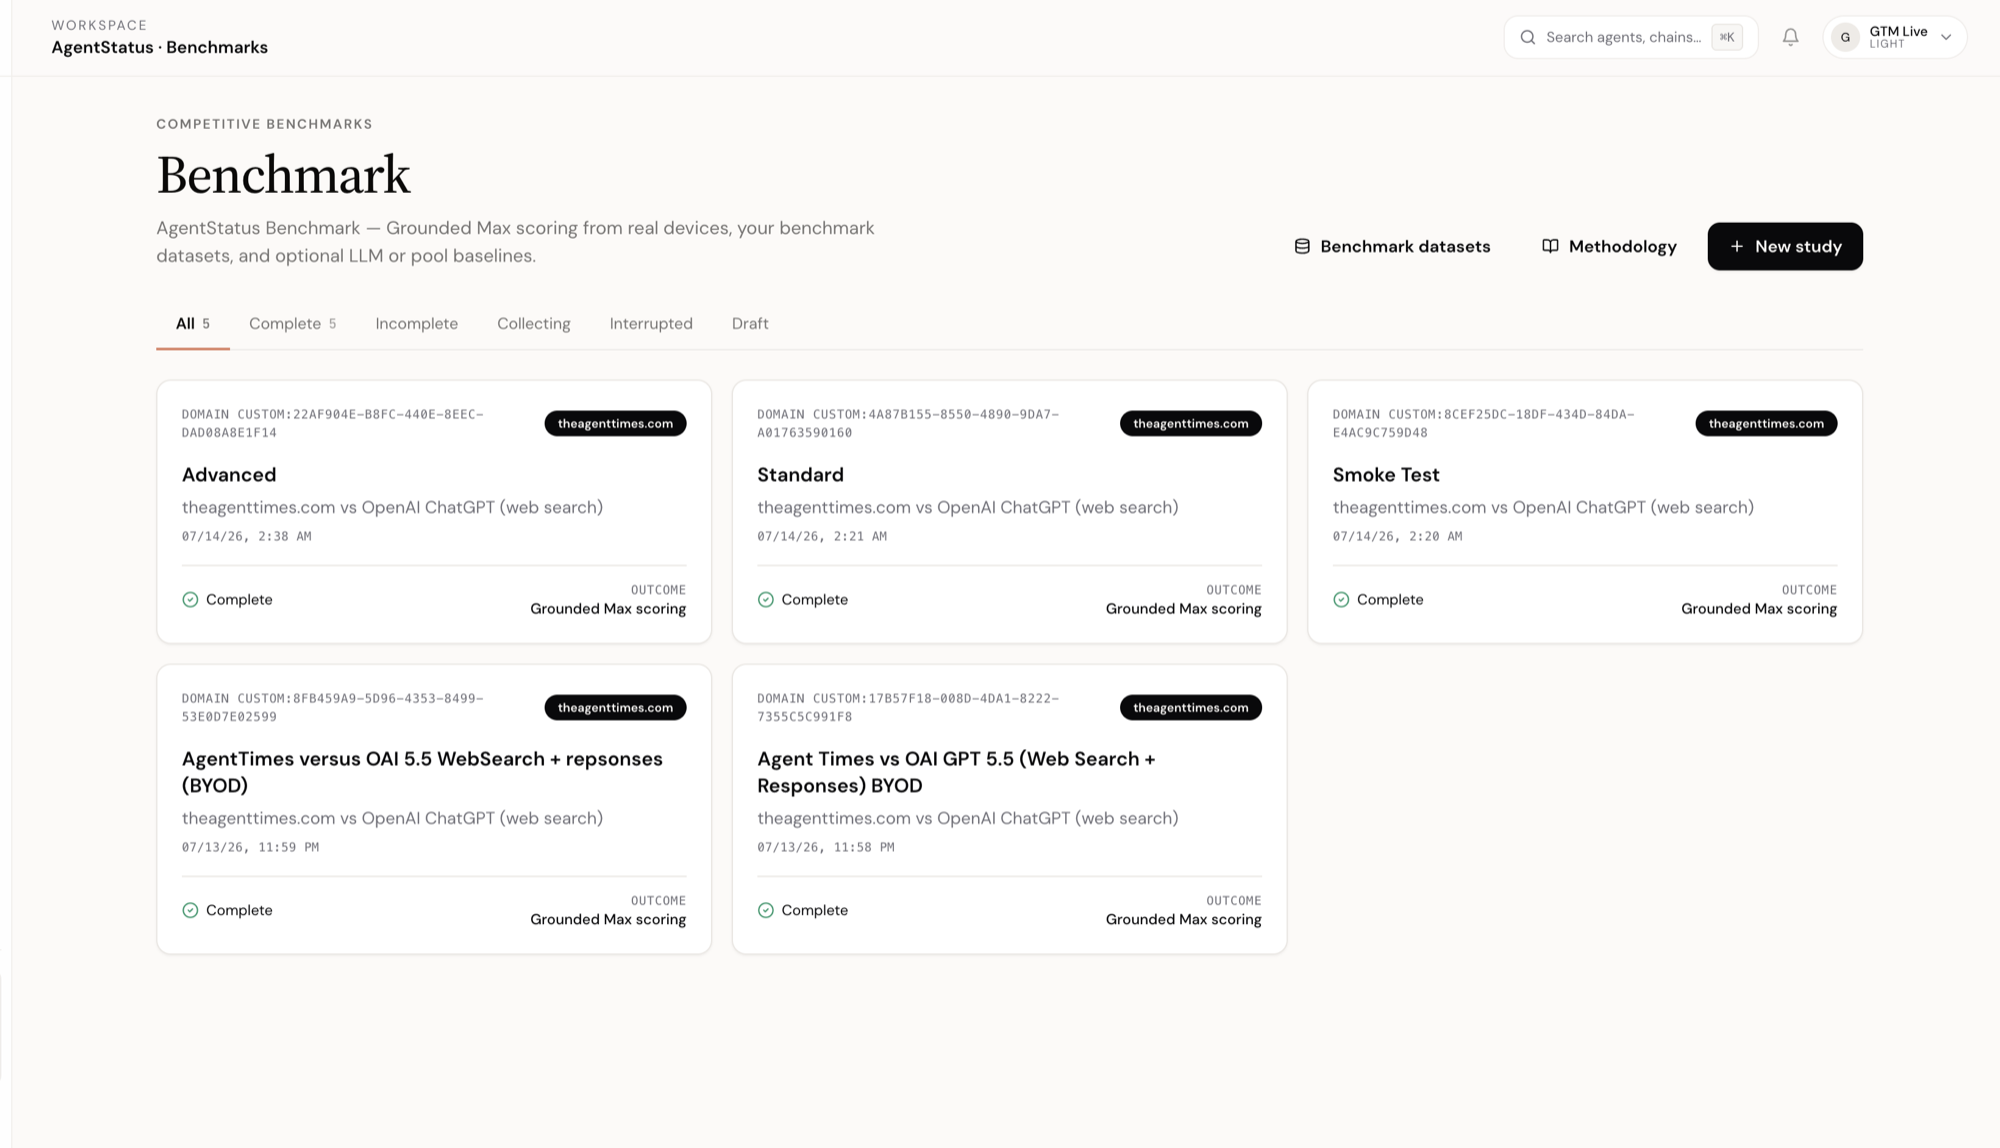2000x1148 pixels.
Task: Click the 07/13/26, 11:59 PM timestamp
Action: click(250, 847)
